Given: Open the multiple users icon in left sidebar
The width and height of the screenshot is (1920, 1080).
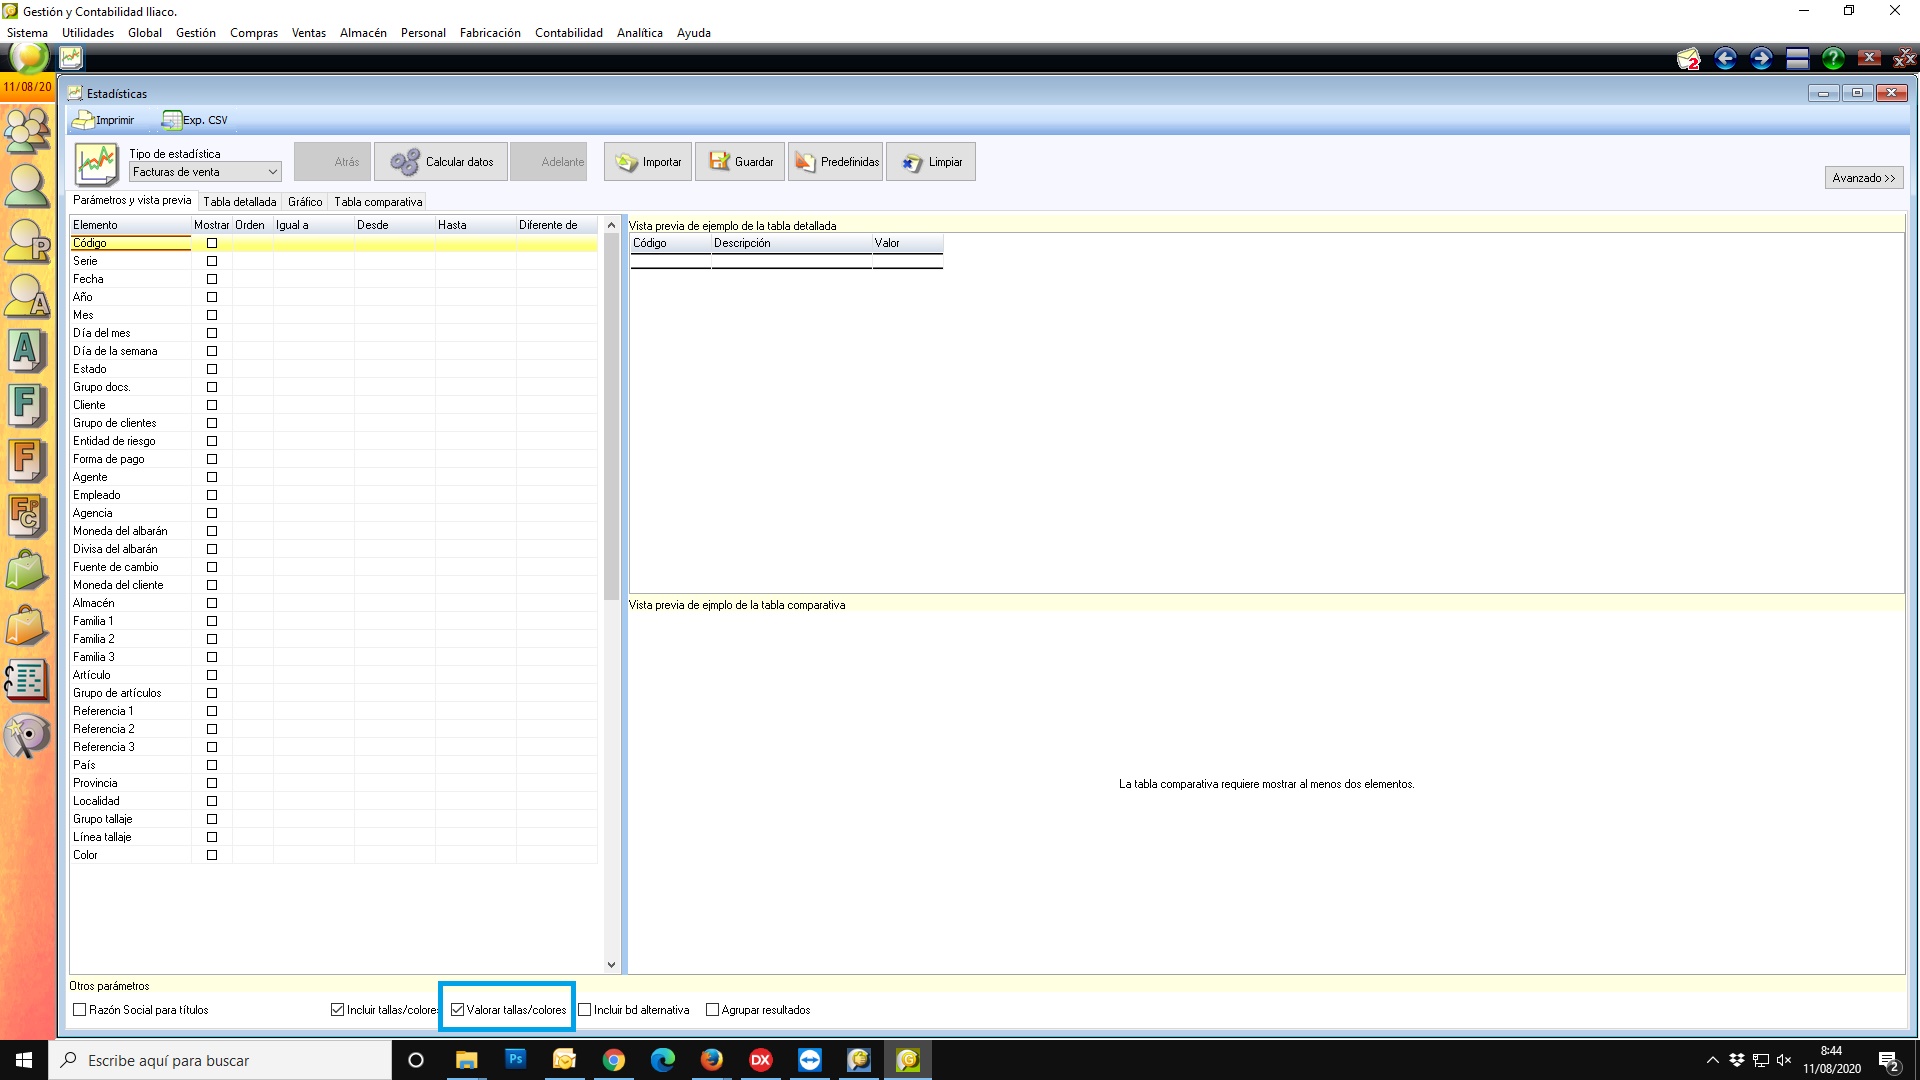Looking at the screenshot, I should pyautogui.click(x=27, y=129).
